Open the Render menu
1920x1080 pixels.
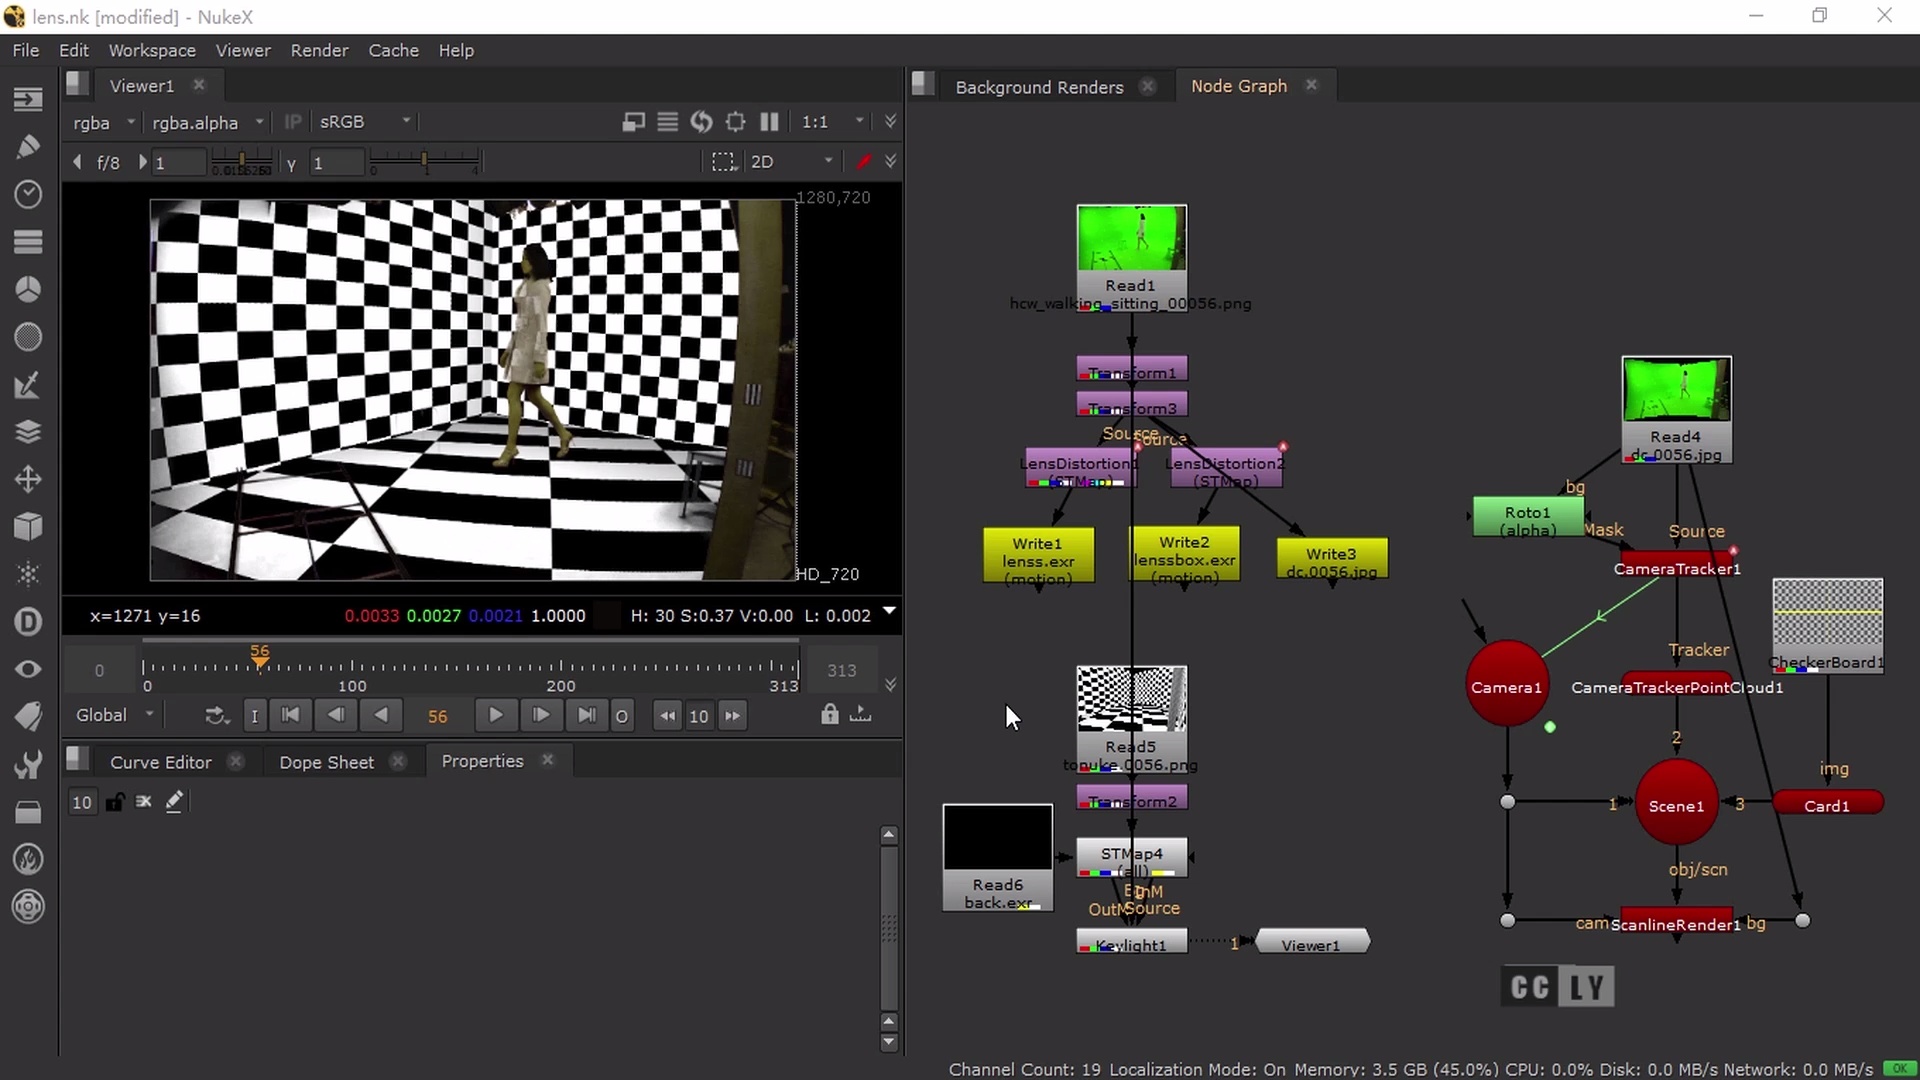(x=319, y=50)
